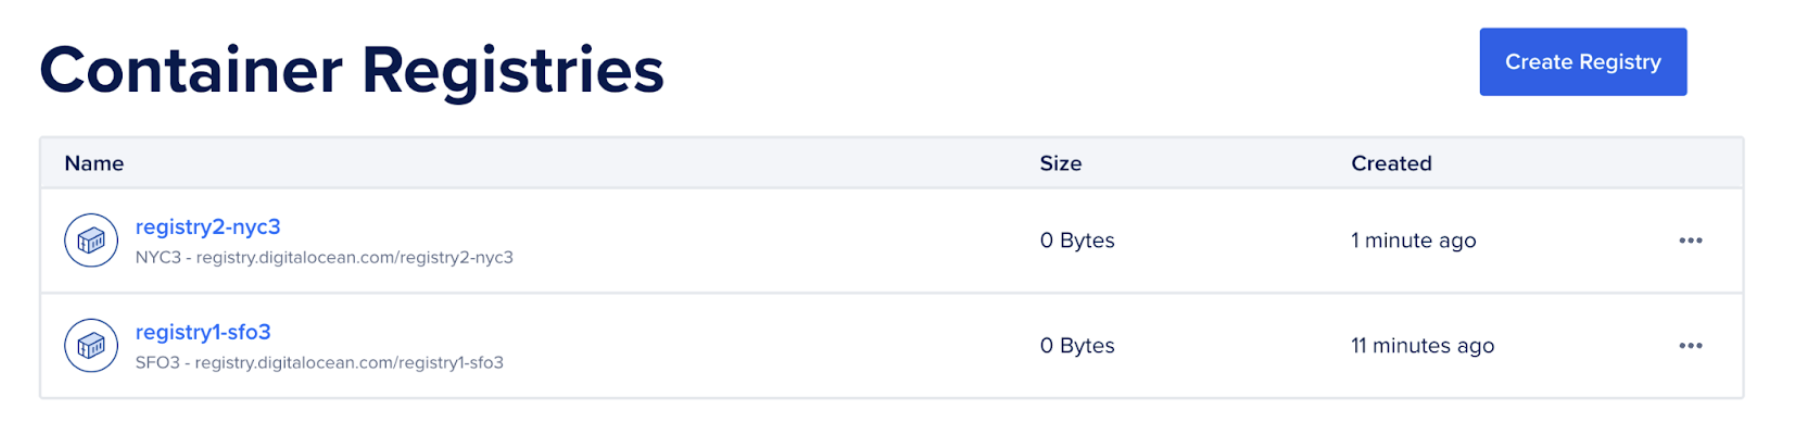This screenshot has height=448, width=1798.
Task: Click the Container Registries page heading
Action: pyautogui.click(x=351, y=70)
